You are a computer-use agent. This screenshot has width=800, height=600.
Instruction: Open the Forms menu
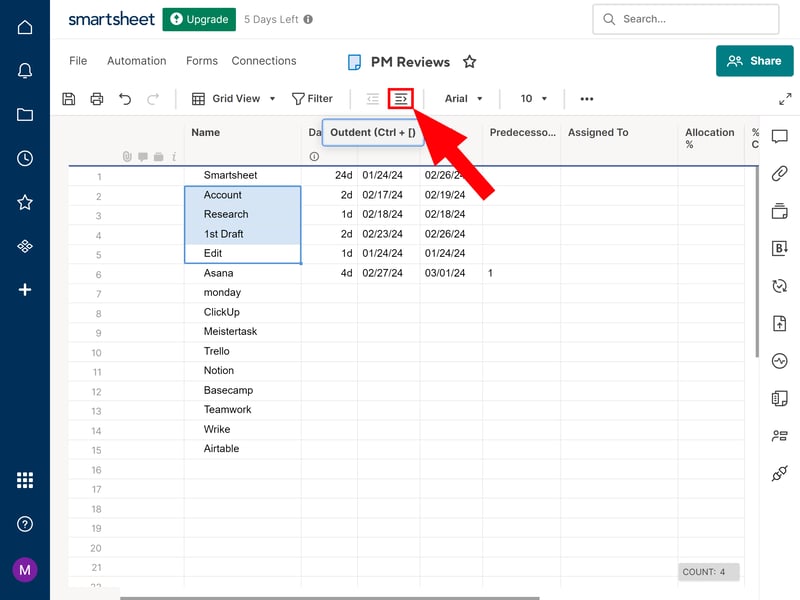pyautogui.click(x=202, y=61)
